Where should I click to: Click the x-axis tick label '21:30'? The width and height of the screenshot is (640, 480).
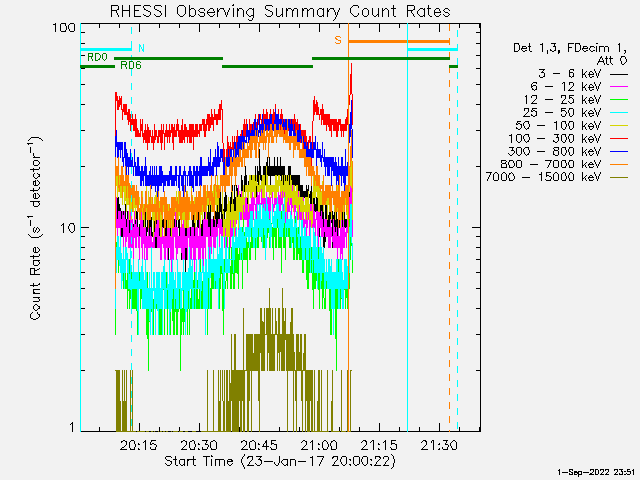point(439,445)
